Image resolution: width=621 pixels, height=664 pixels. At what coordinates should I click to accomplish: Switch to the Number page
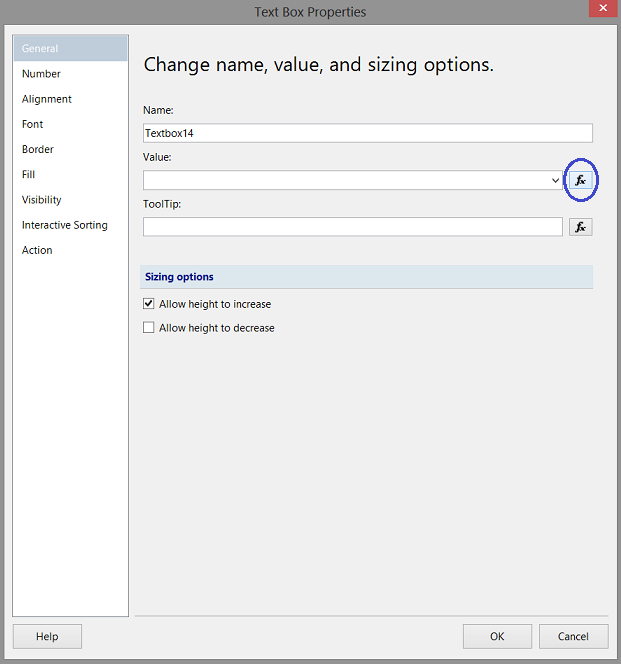click(41, 74)
